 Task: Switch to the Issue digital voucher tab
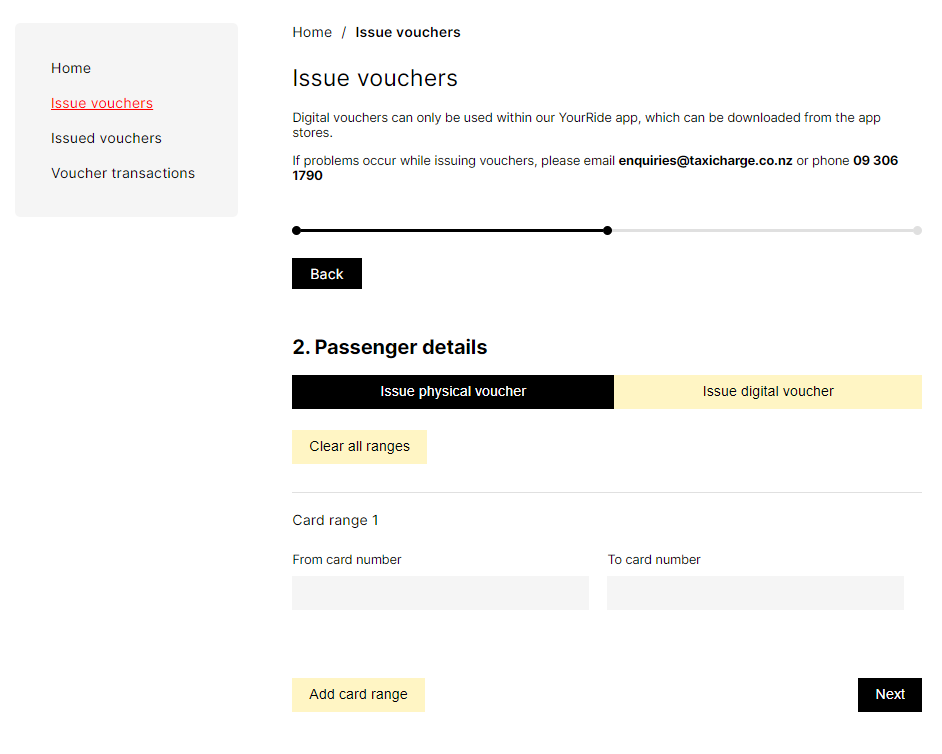(767, 391)
